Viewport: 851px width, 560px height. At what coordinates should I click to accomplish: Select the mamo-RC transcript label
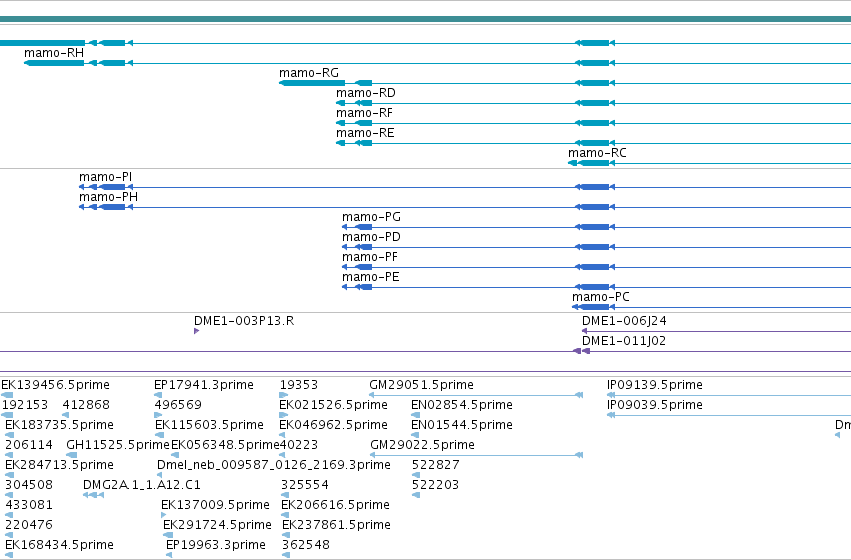[597, 153]
